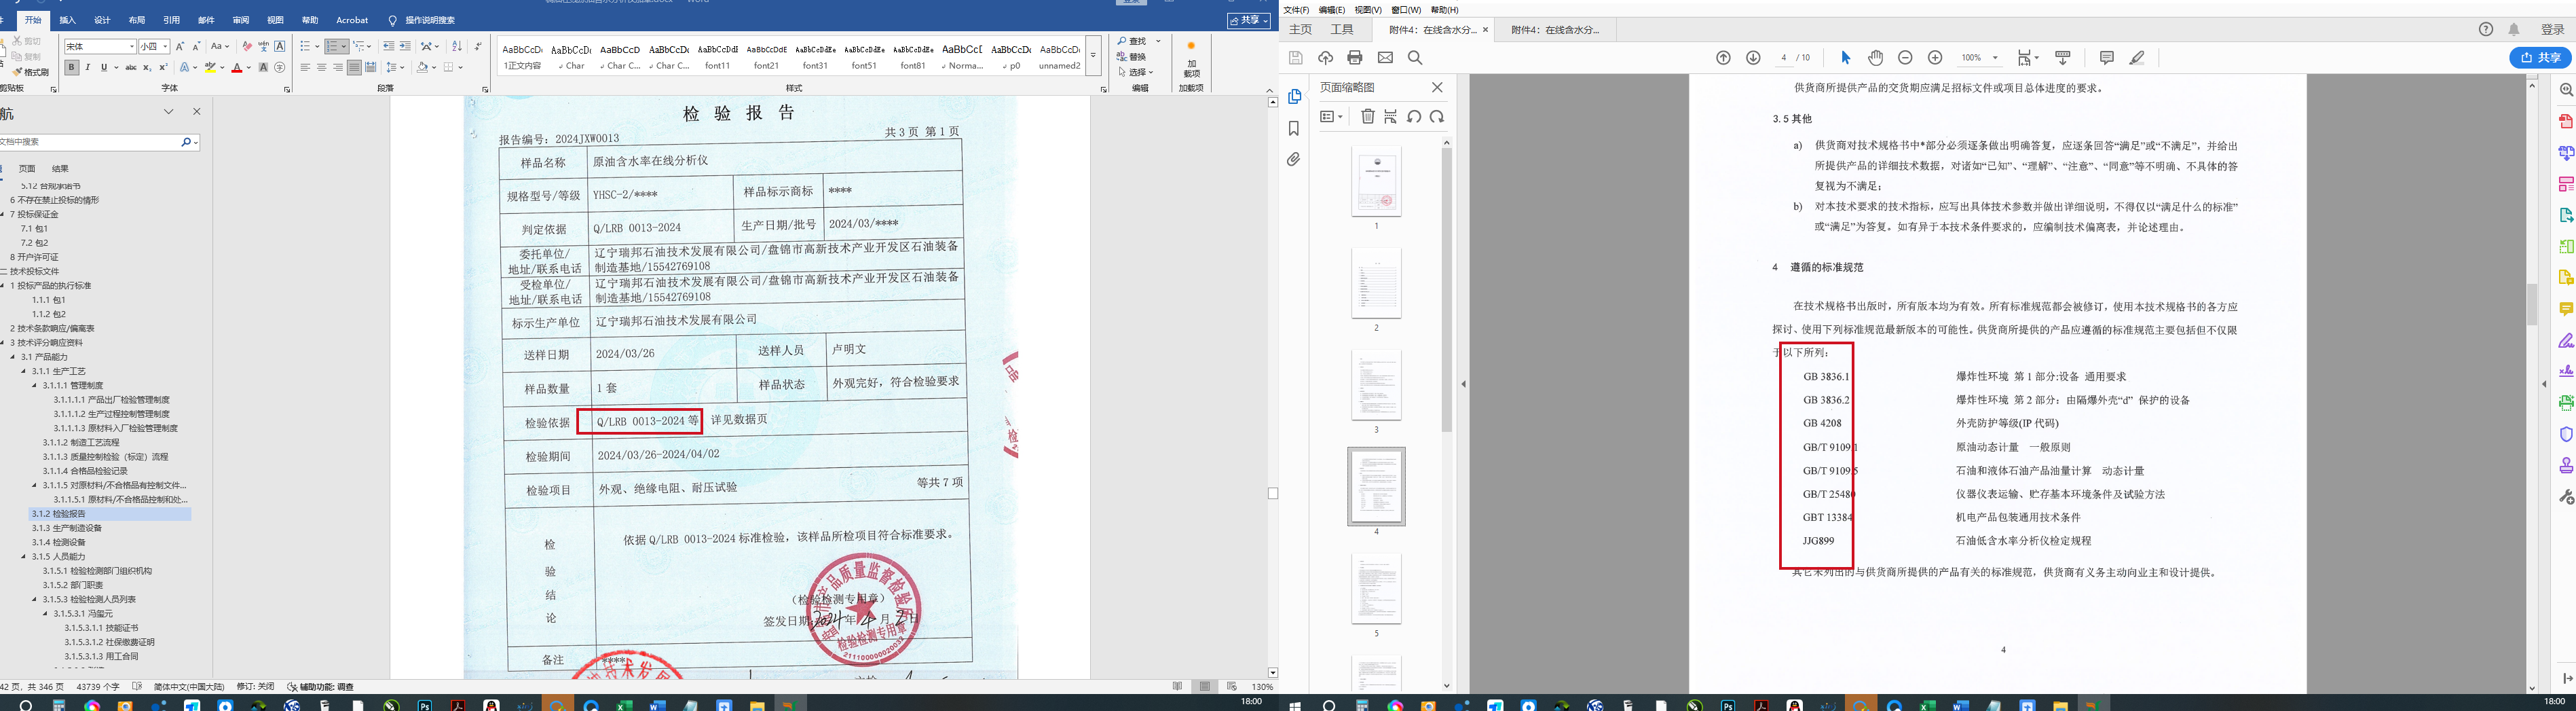Image resolution: width=2576 pixels, height=711 pixels.
Task: Open the Acrobat ribbon tab in Word
Action: 352,20
